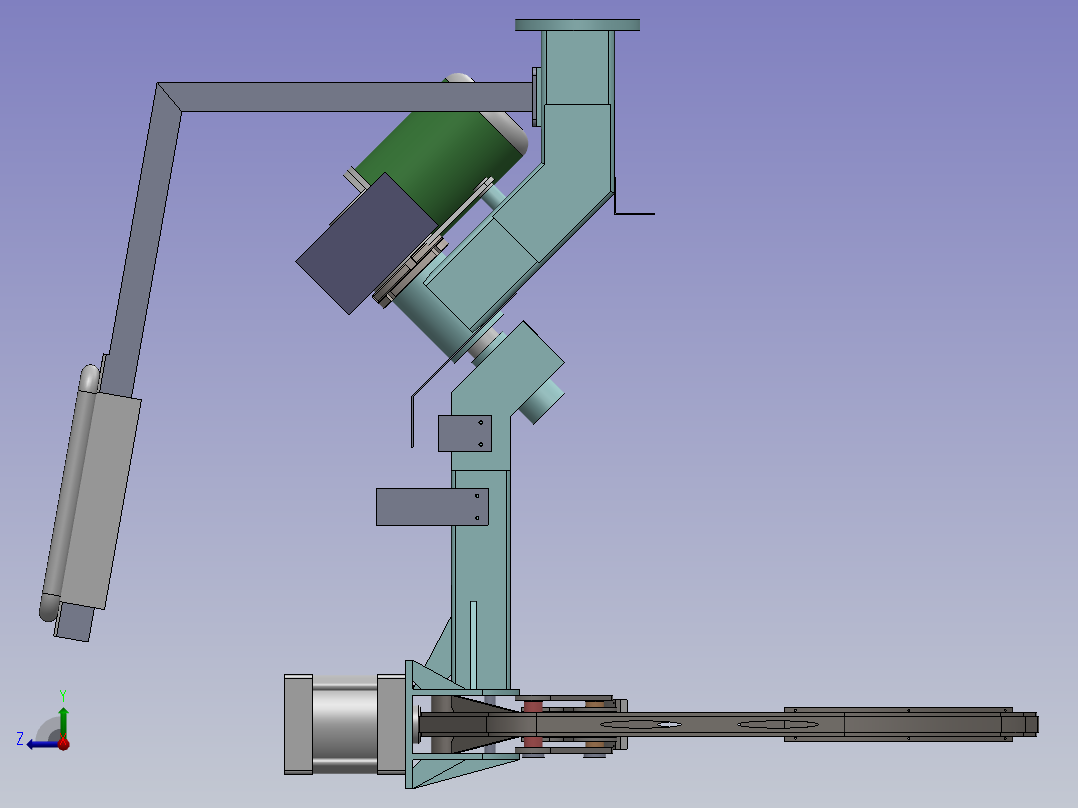The image size is (1078, 808).
Task: Select the silver cylinder at bottom left
Action: [x=344, y=725]
